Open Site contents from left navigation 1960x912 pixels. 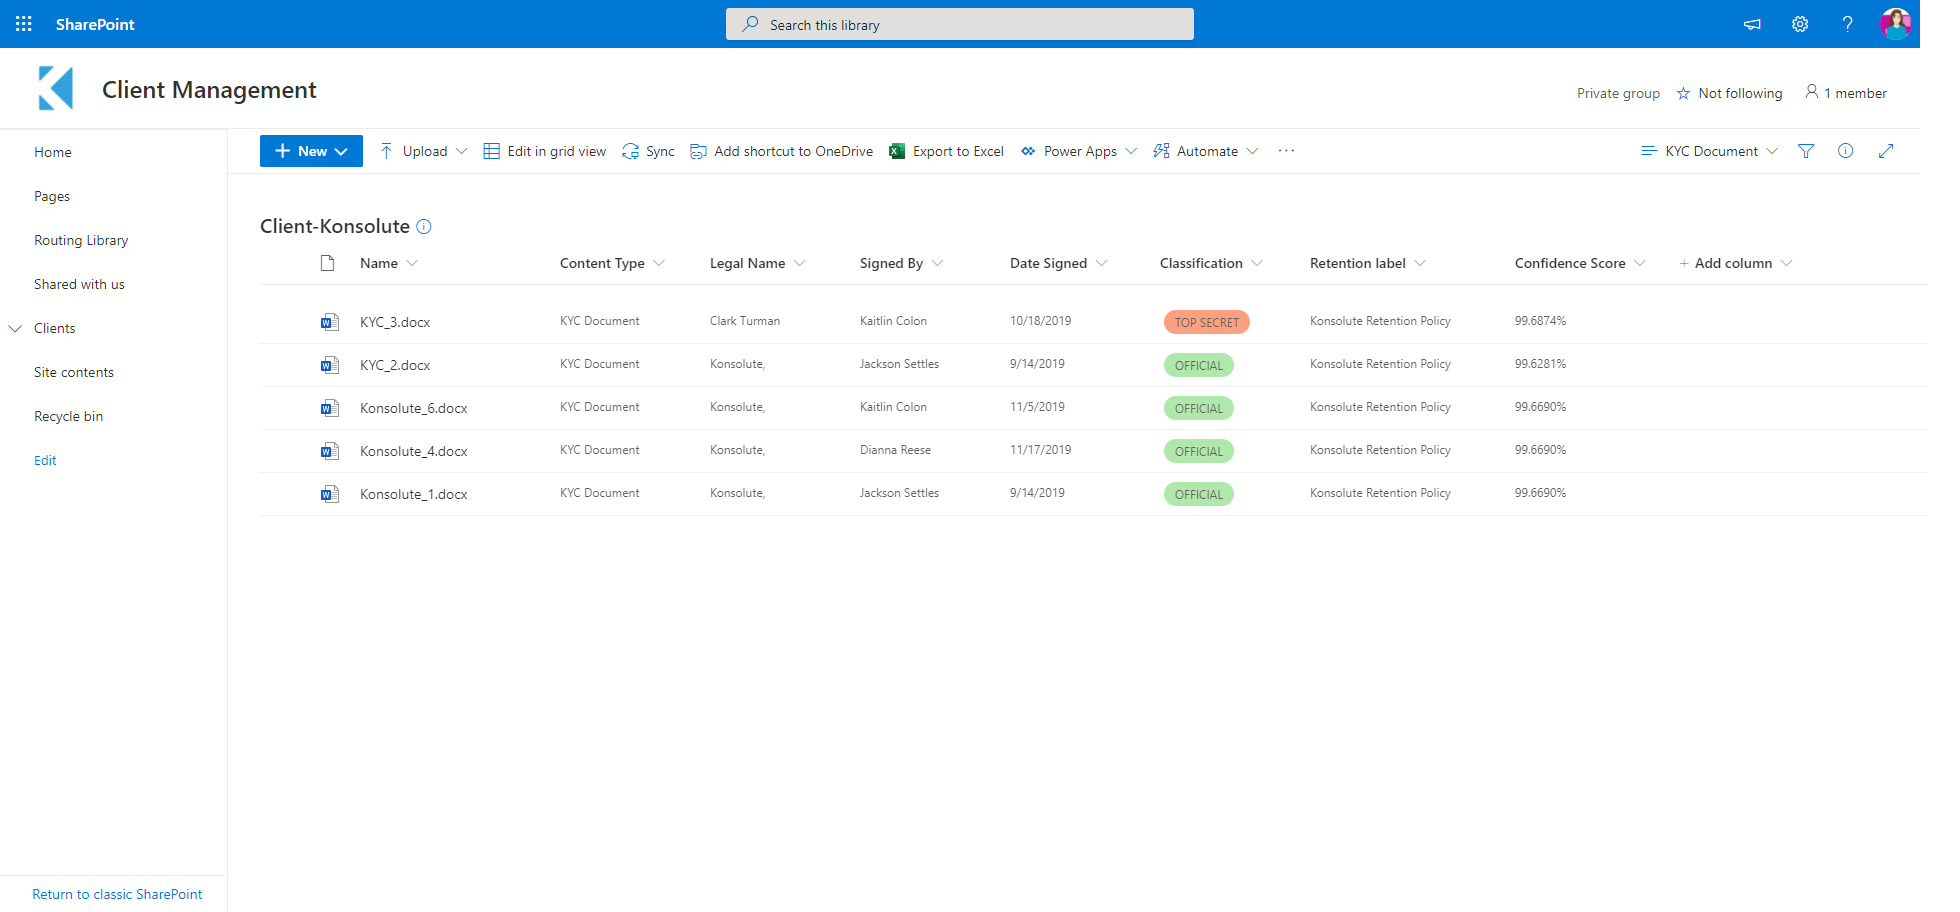click(x=74, y=372)
